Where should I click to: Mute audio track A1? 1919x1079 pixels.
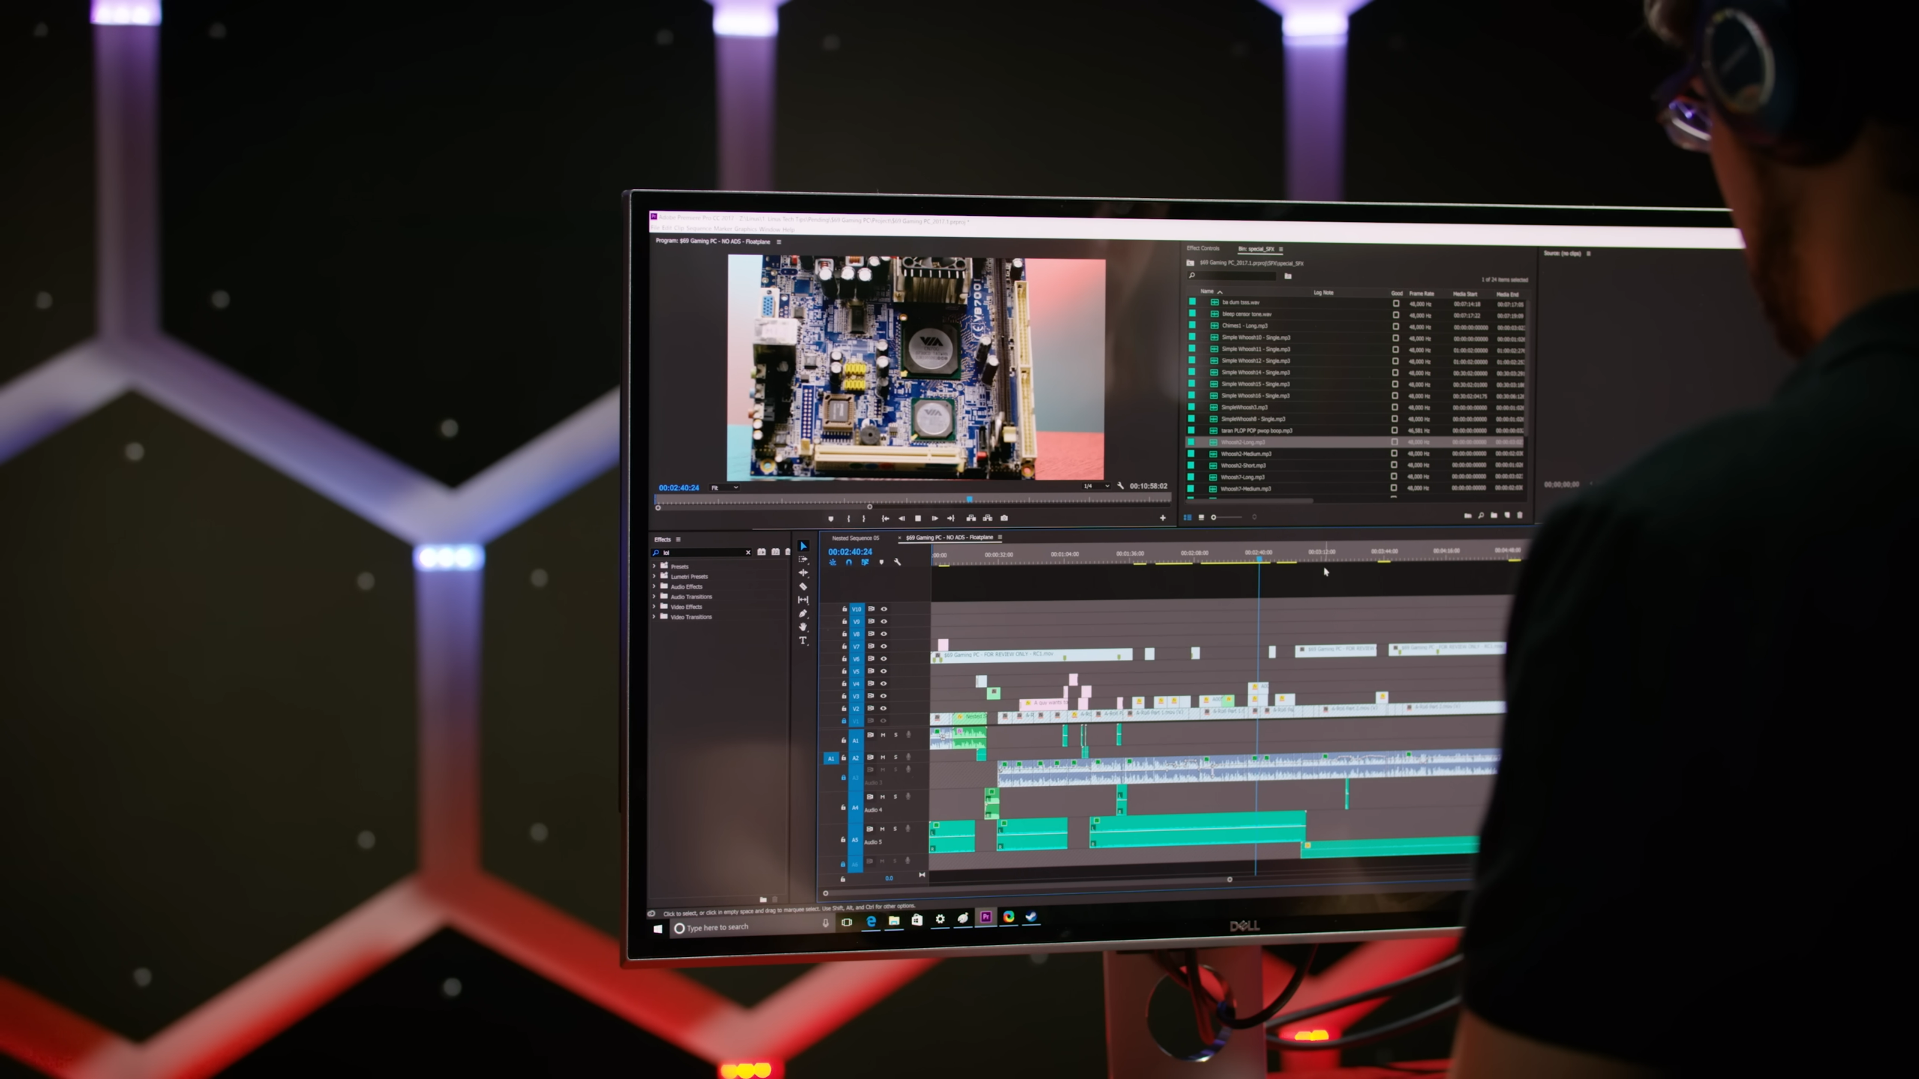tap(882, 736)
